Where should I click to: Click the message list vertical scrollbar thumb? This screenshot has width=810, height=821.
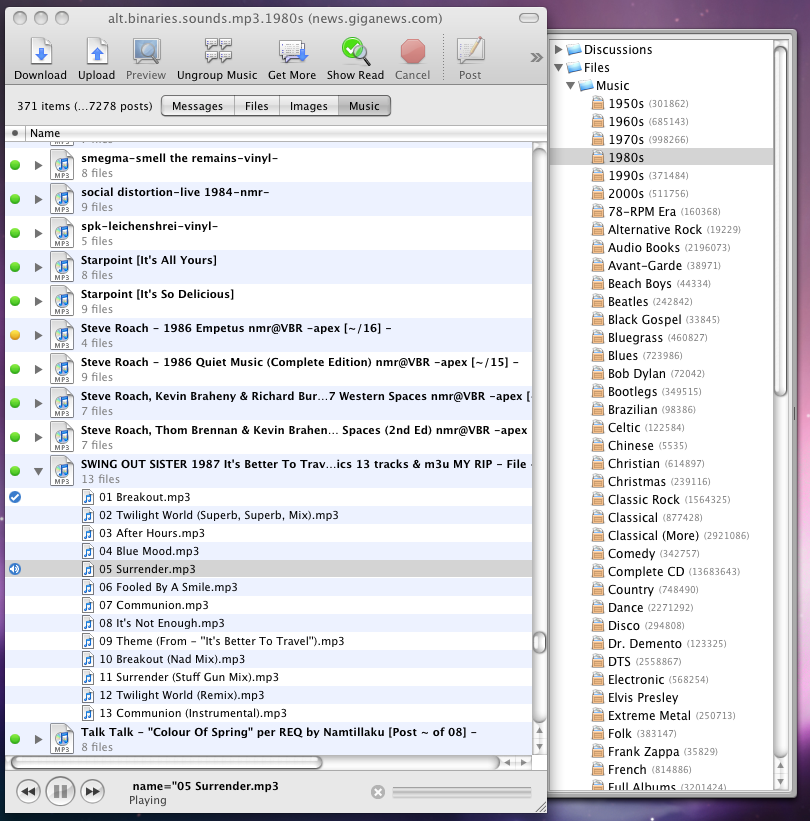tap(539, 642)
